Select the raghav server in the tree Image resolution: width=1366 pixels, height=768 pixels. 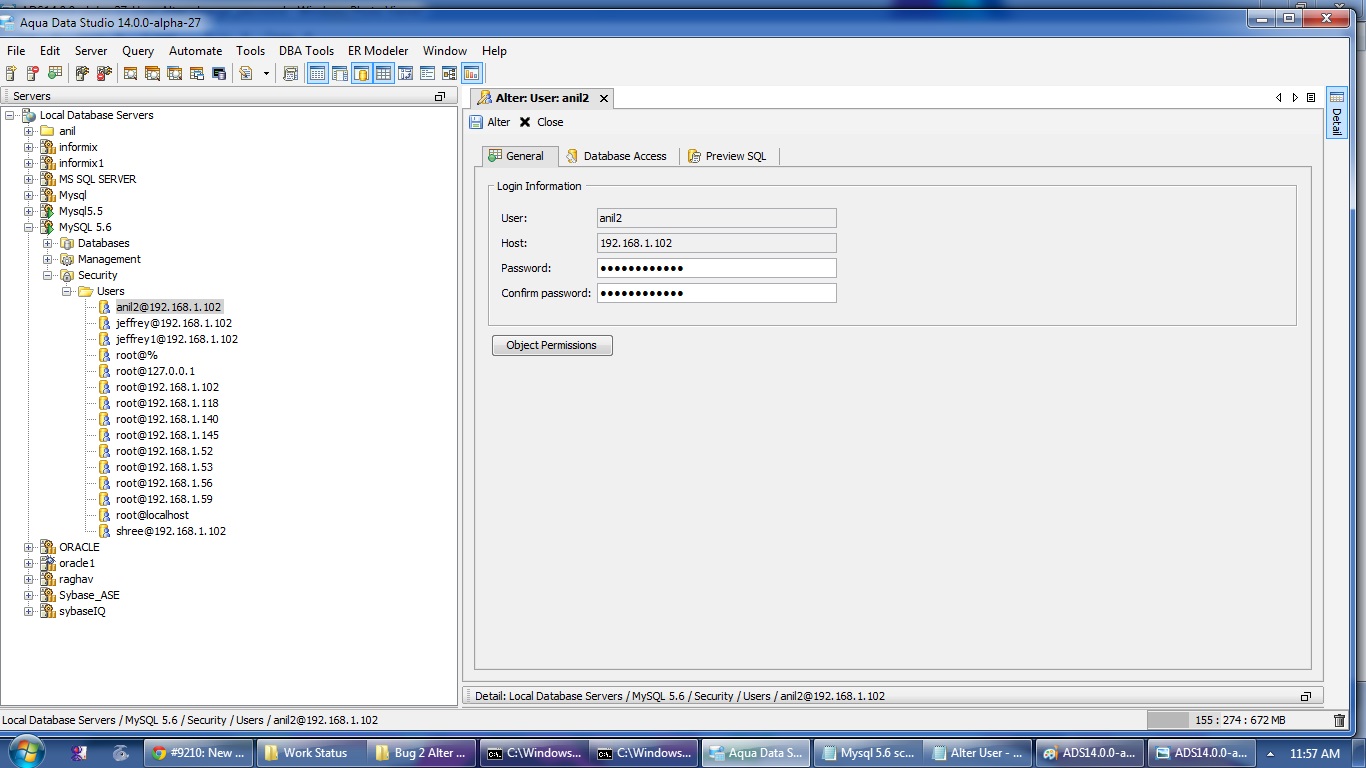tap(76, 579)
